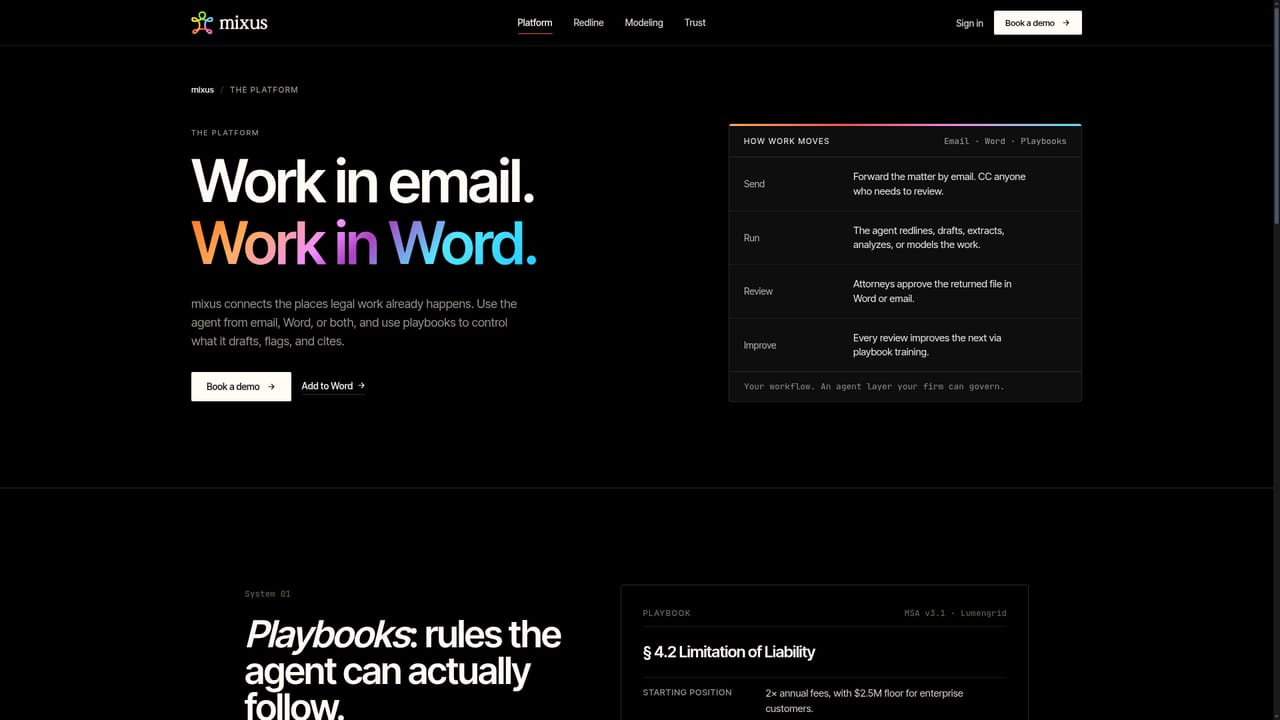
Task: Click Book a demo in header
Action: click(x=1037, y=23)
